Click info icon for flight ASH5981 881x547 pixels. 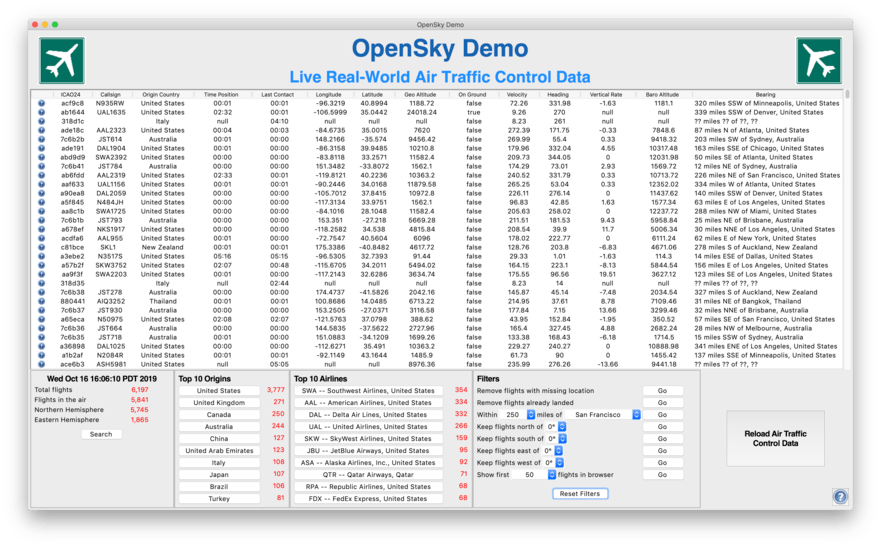click(42, 364)
